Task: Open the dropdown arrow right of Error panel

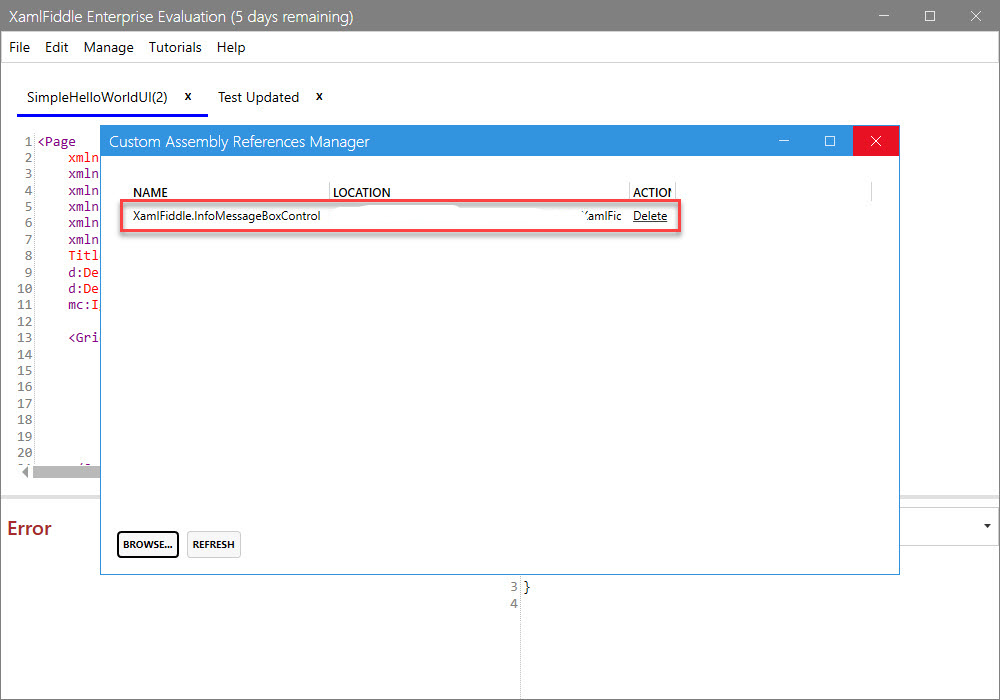Action: coord(987,526)
